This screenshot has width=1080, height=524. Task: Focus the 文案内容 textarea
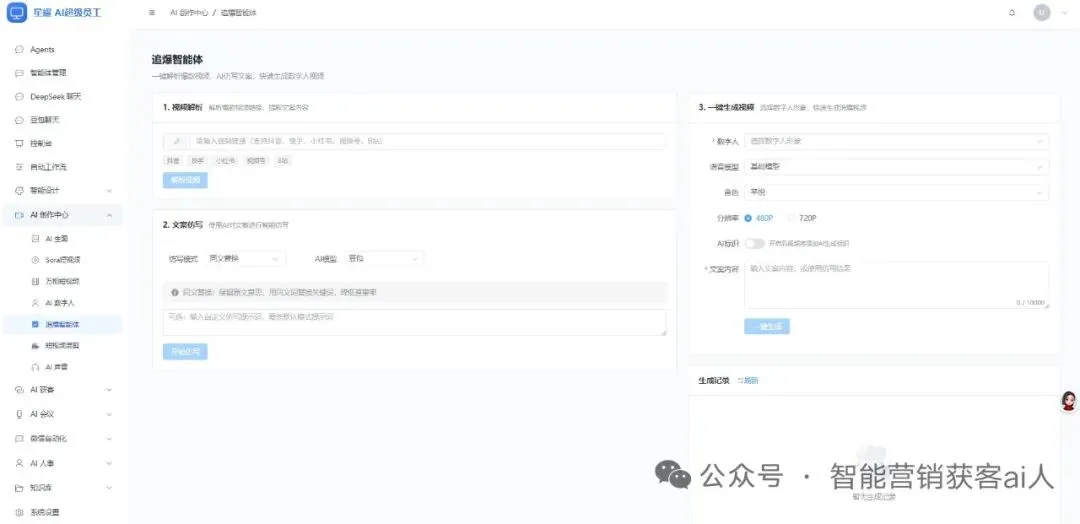[896, 284]
